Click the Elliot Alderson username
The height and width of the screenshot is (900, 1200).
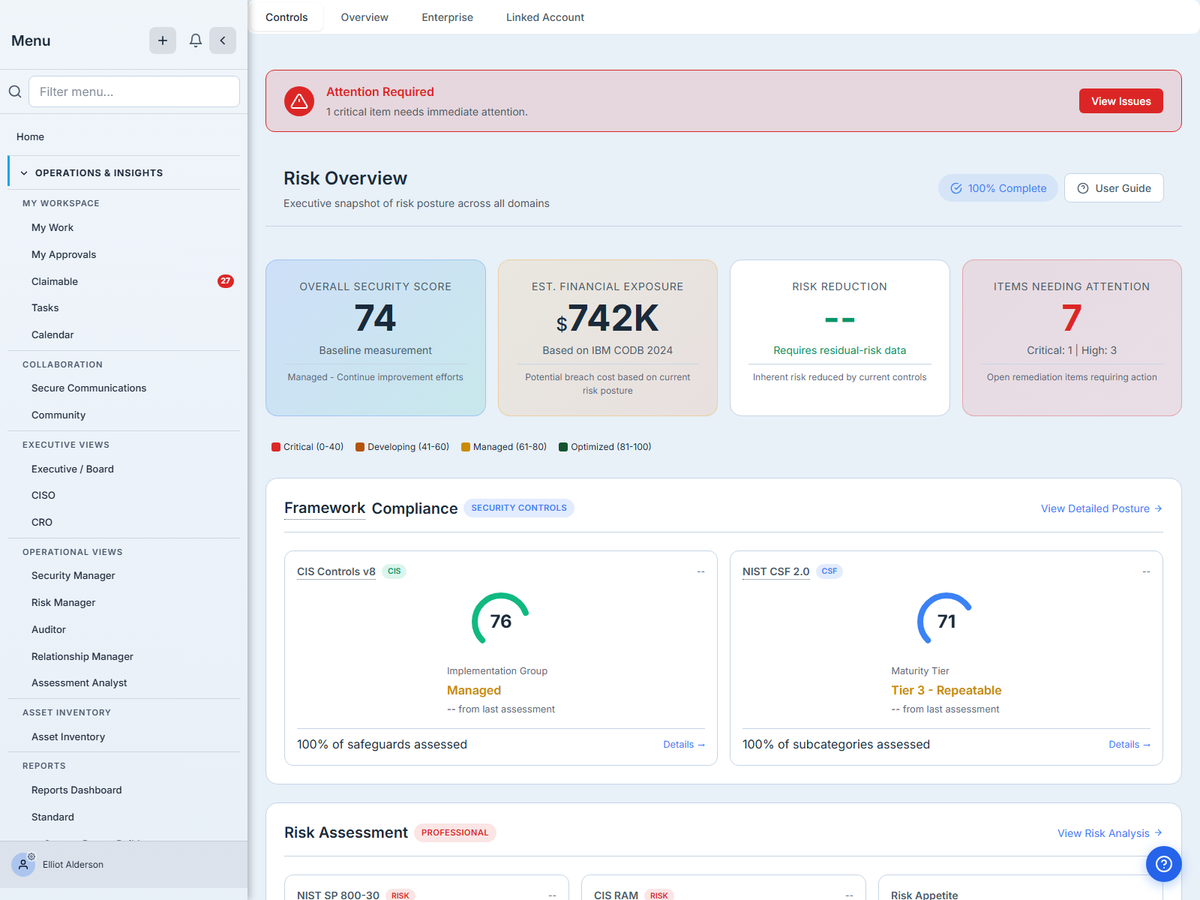coord(73,865)
